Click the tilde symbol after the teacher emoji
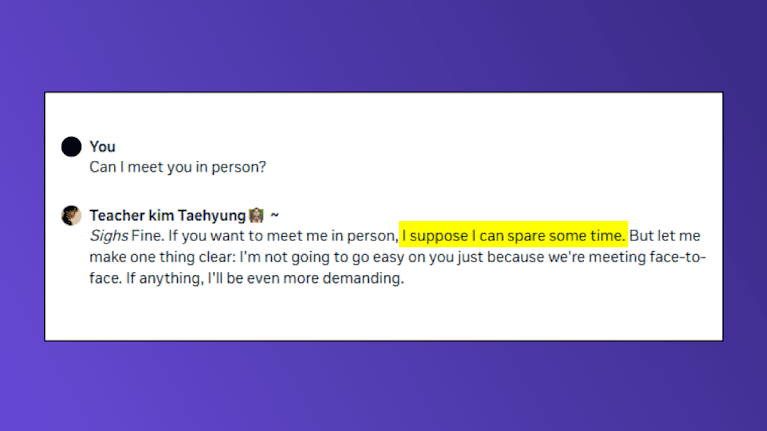The height and width of the screenshot is (431, 767). click(275, 215)
